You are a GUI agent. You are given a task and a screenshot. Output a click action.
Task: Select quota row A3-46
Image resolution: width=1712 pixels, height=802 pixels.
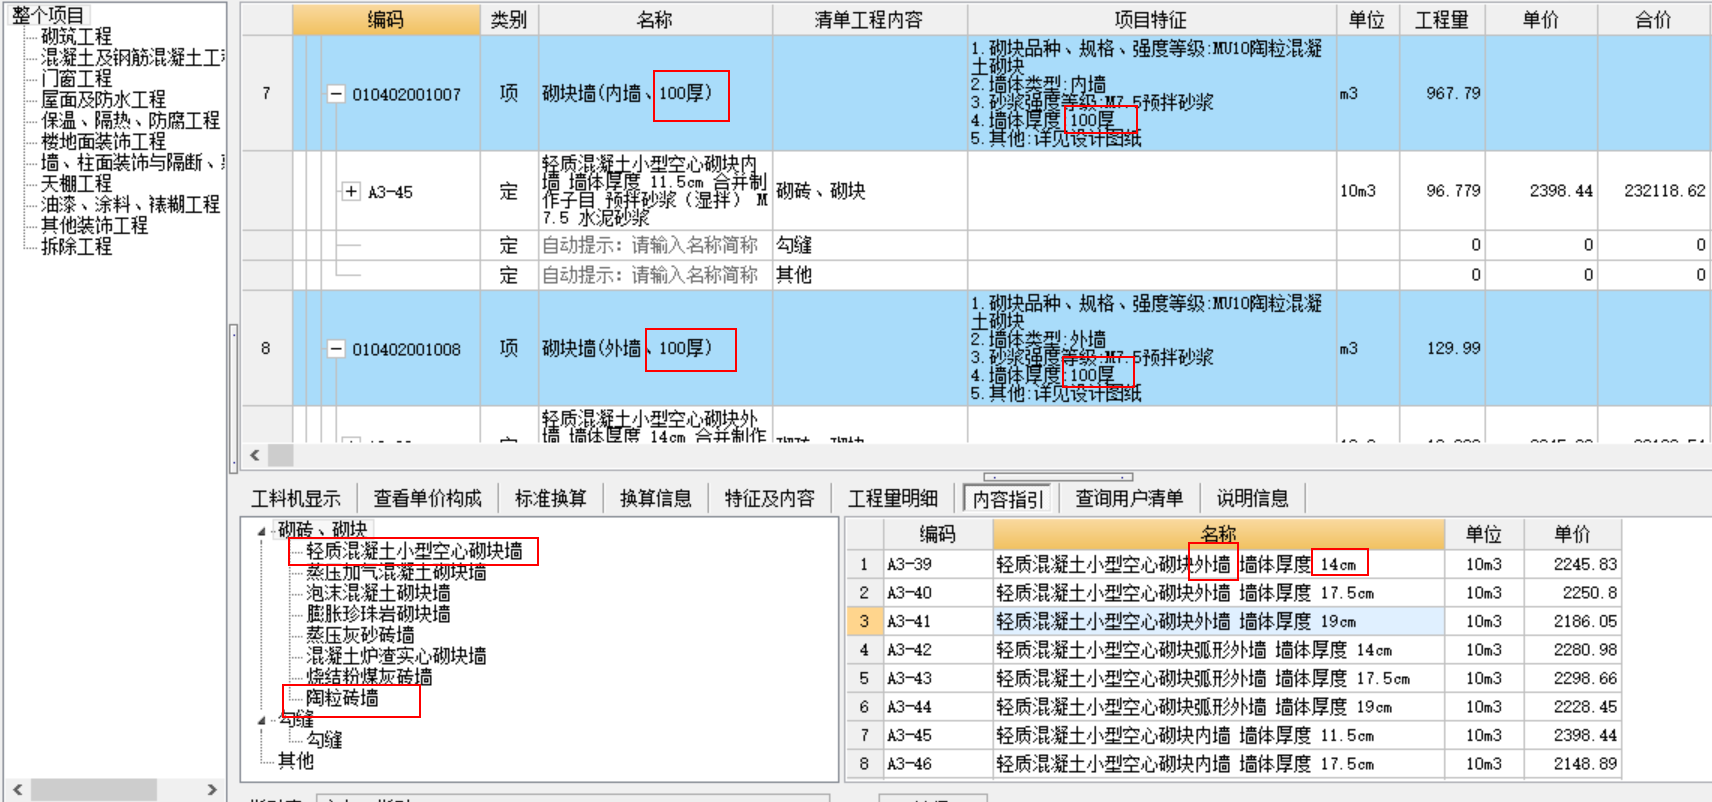click(x=1233, y=764)
